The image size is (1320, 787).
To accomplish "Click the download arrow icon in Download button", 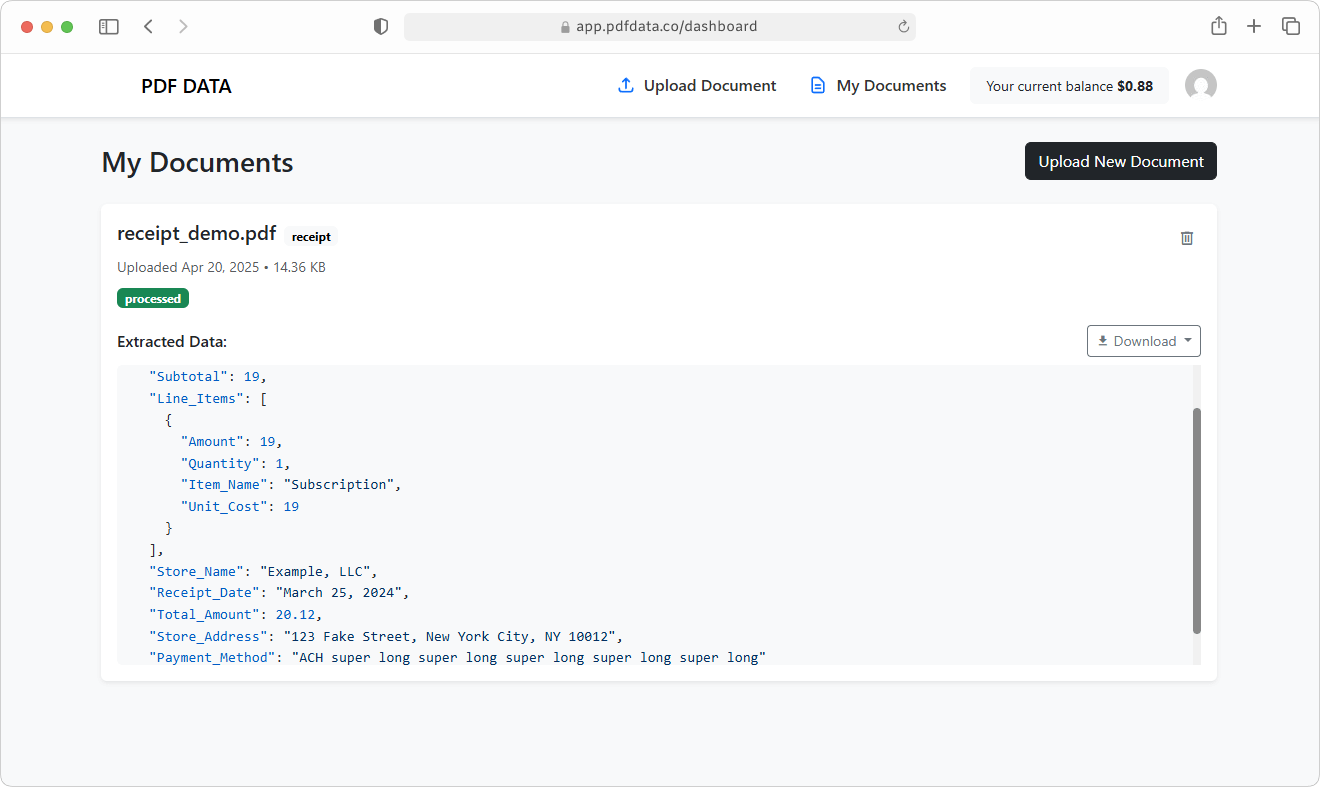I will 1103,341.
